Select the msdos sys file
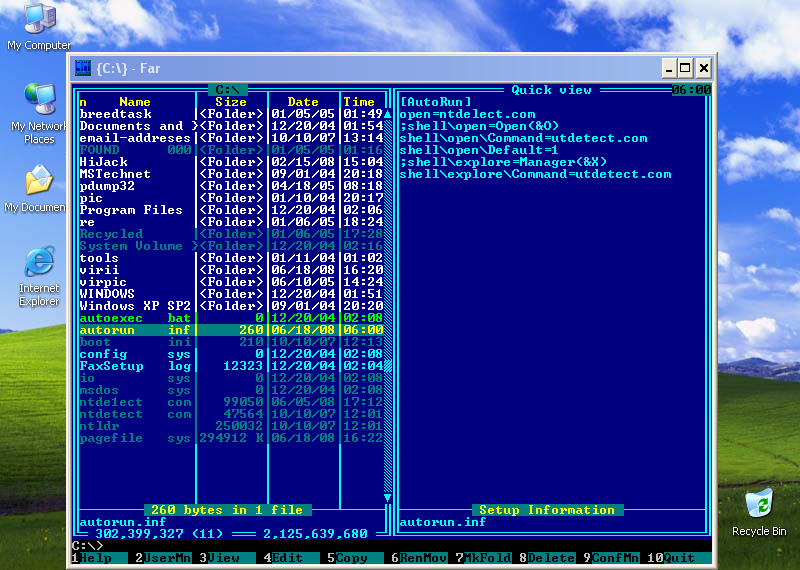 pyautogui.click(x=231, y=390)
